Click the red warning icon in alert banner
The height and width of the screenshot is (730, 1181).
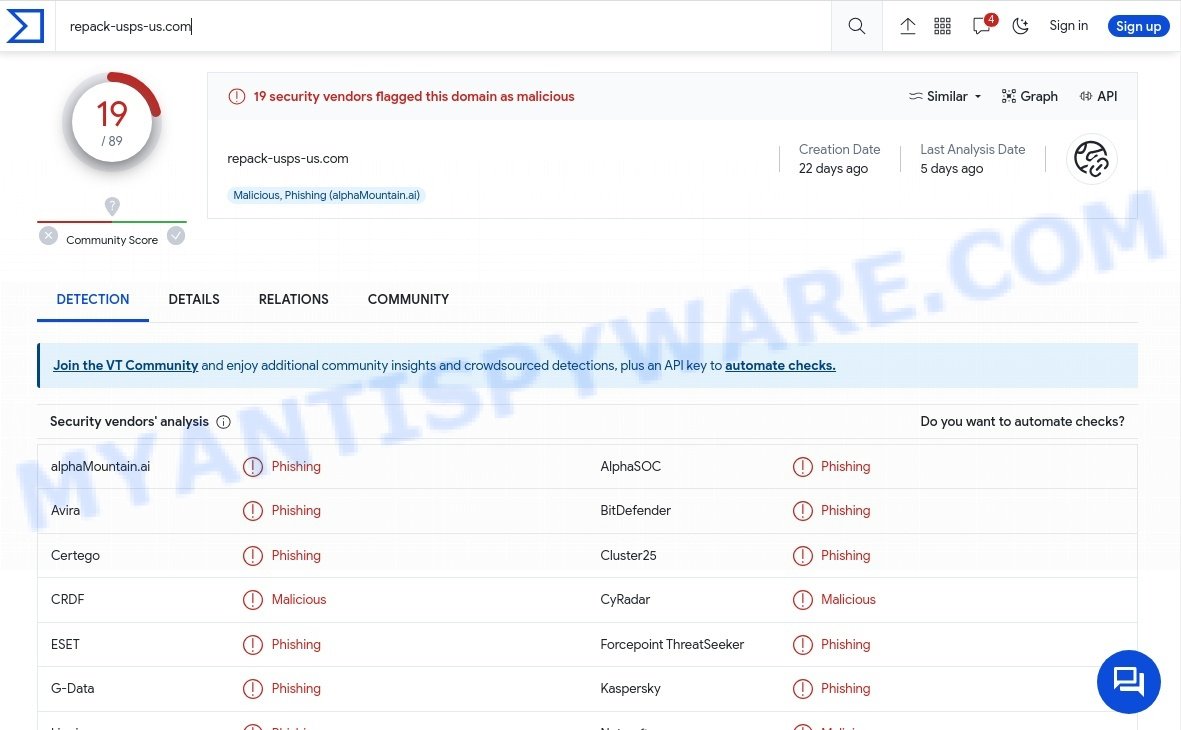(x=237, y=96)
